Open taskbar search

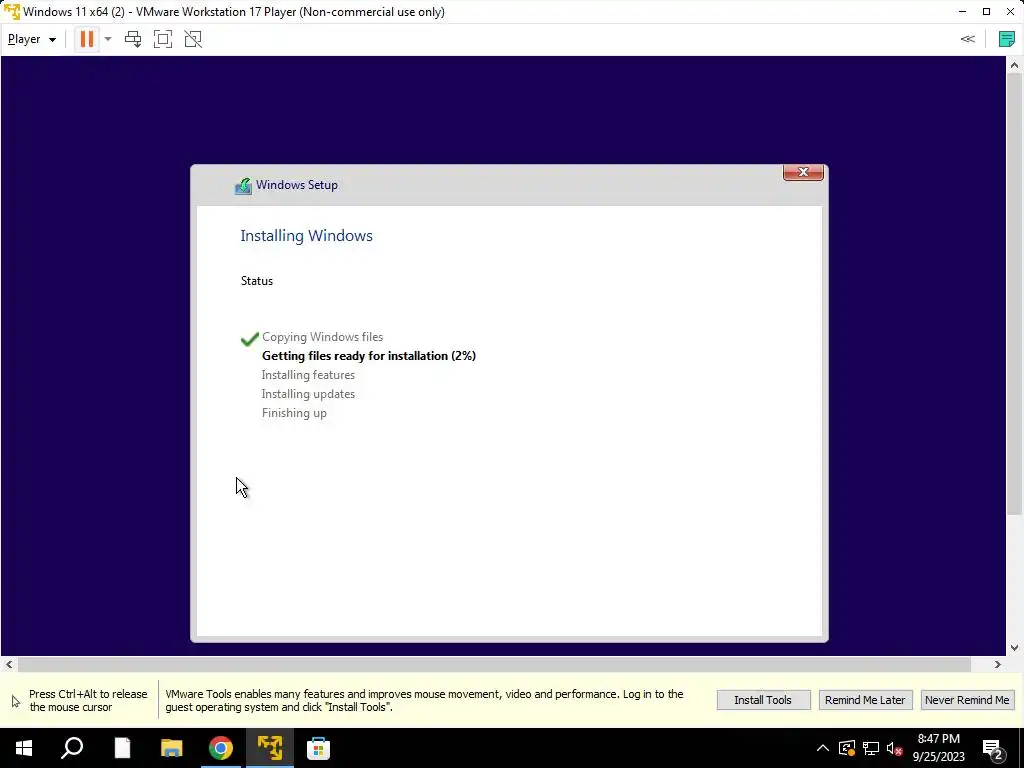pyautogui.click(x=72, y=748)
